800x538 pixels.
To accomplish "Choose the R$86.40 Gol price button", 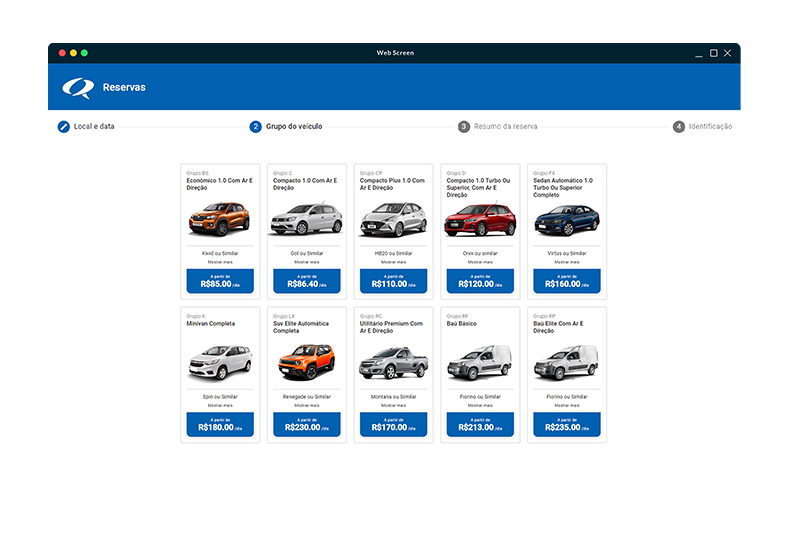I will (x=307, y=281).
